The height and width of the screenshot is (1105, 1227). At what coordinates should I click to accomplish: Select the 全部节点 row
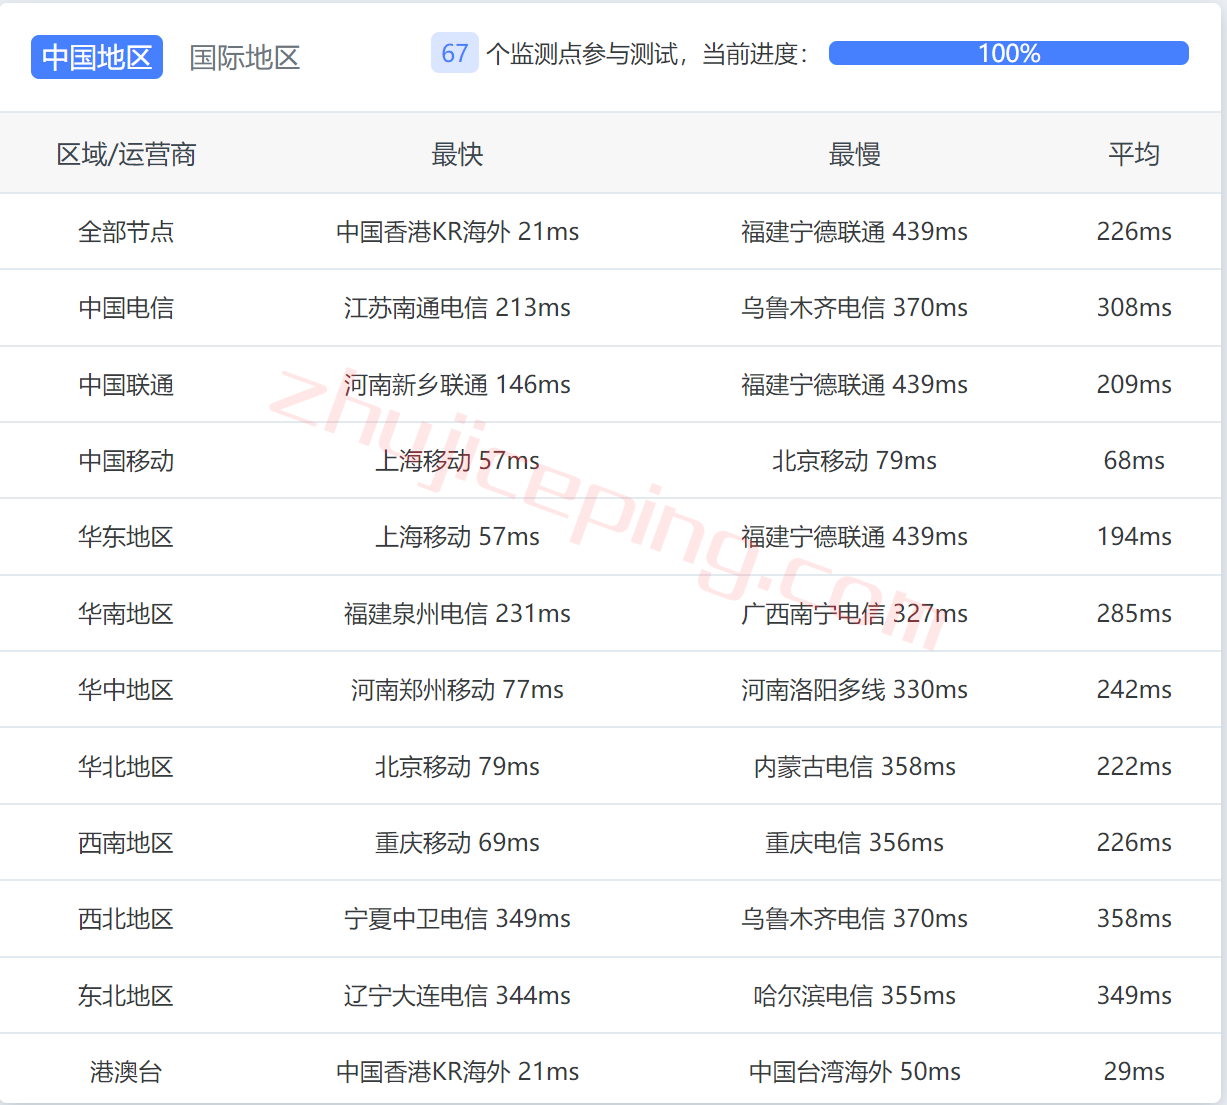click(x=127, y=231)
